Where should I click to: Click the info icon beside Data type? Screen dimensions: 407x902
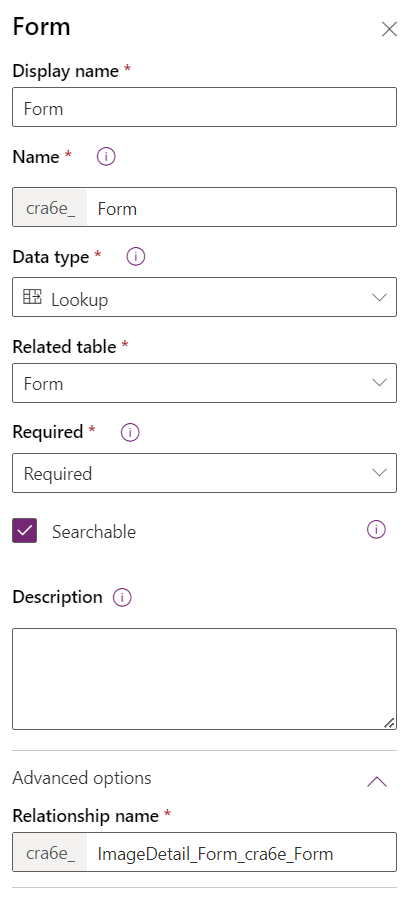click(136, 257)
